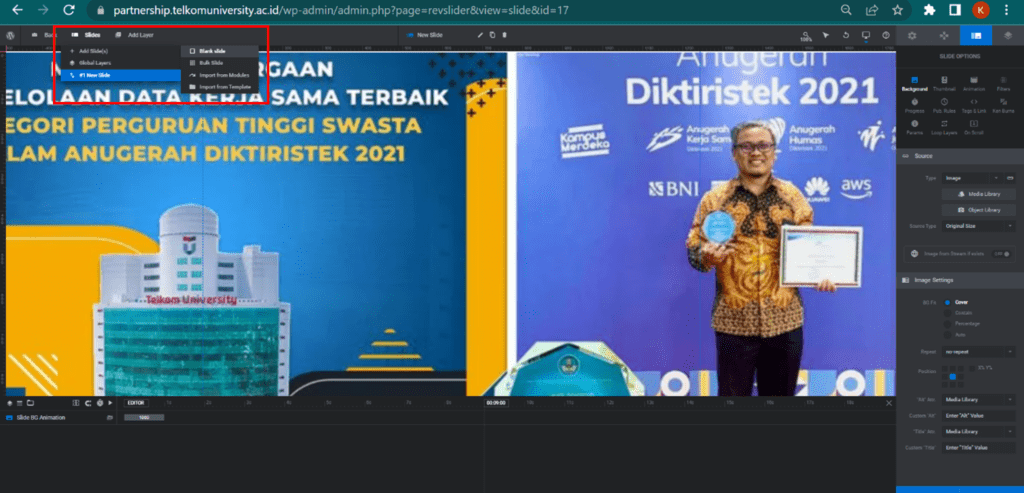Click the 1000 duration bar in timeline

pos(144,417)
